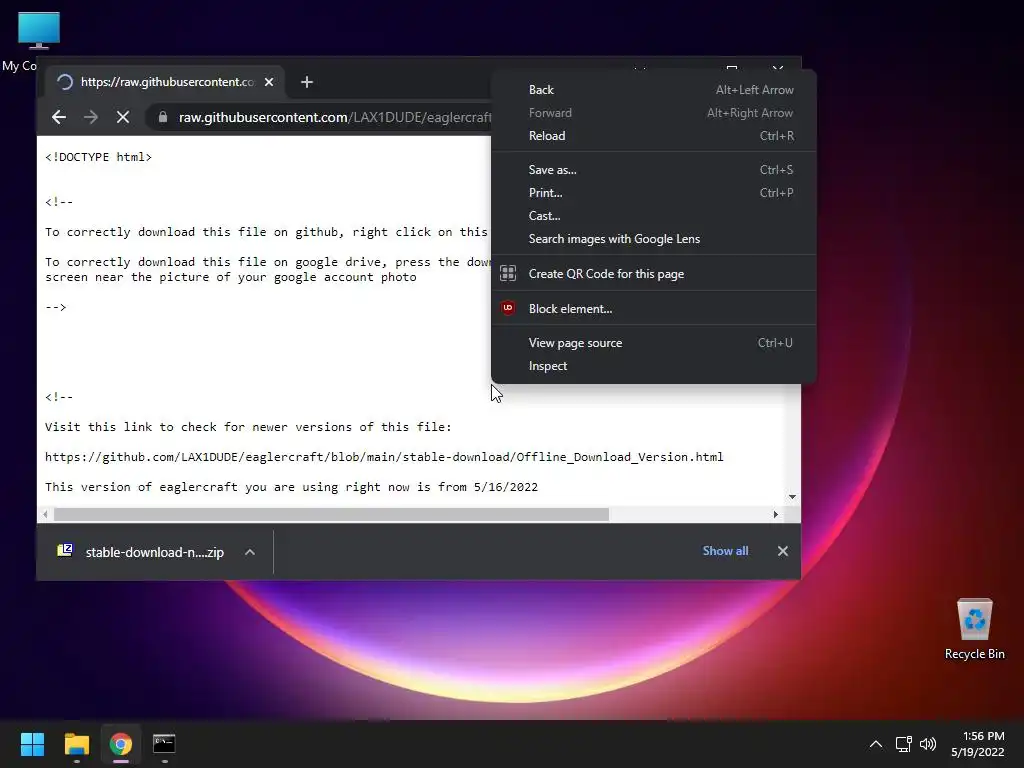Screen dimensions: 1024x768
Task: Select the raw.githubusercontent.com browser tab
Action: pos(165,82)
